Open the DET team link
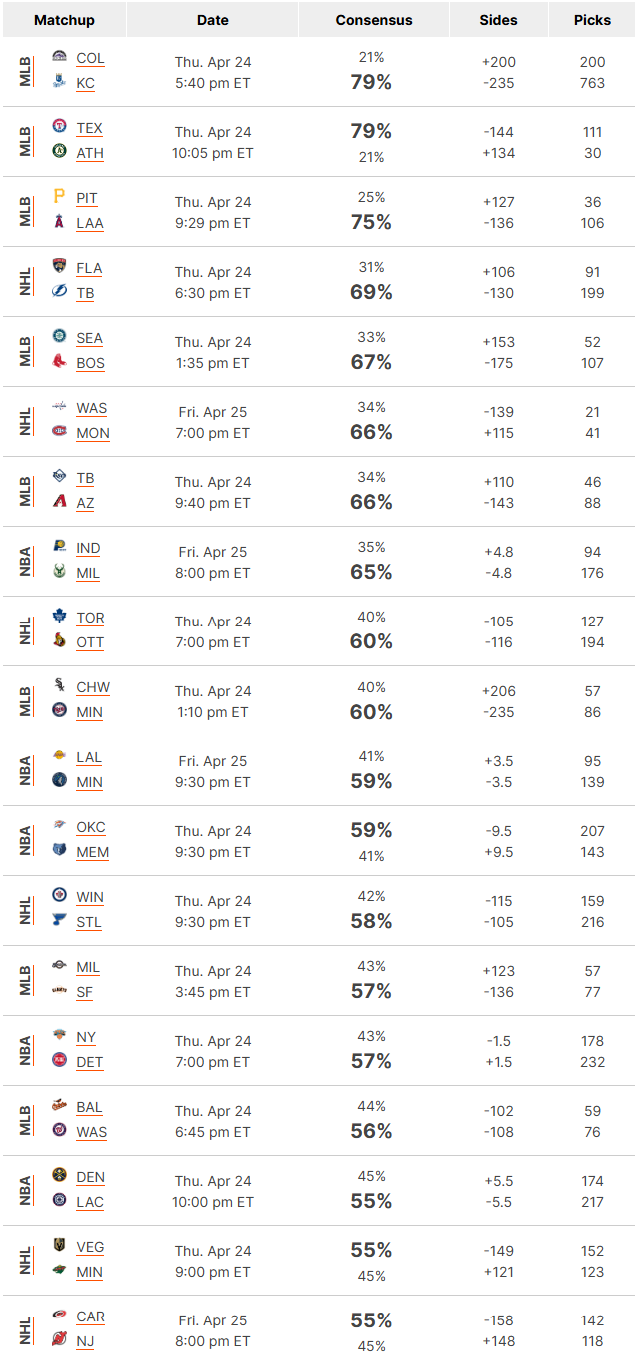Viewport: 635px width, 1360px height. click(89, 1063)
